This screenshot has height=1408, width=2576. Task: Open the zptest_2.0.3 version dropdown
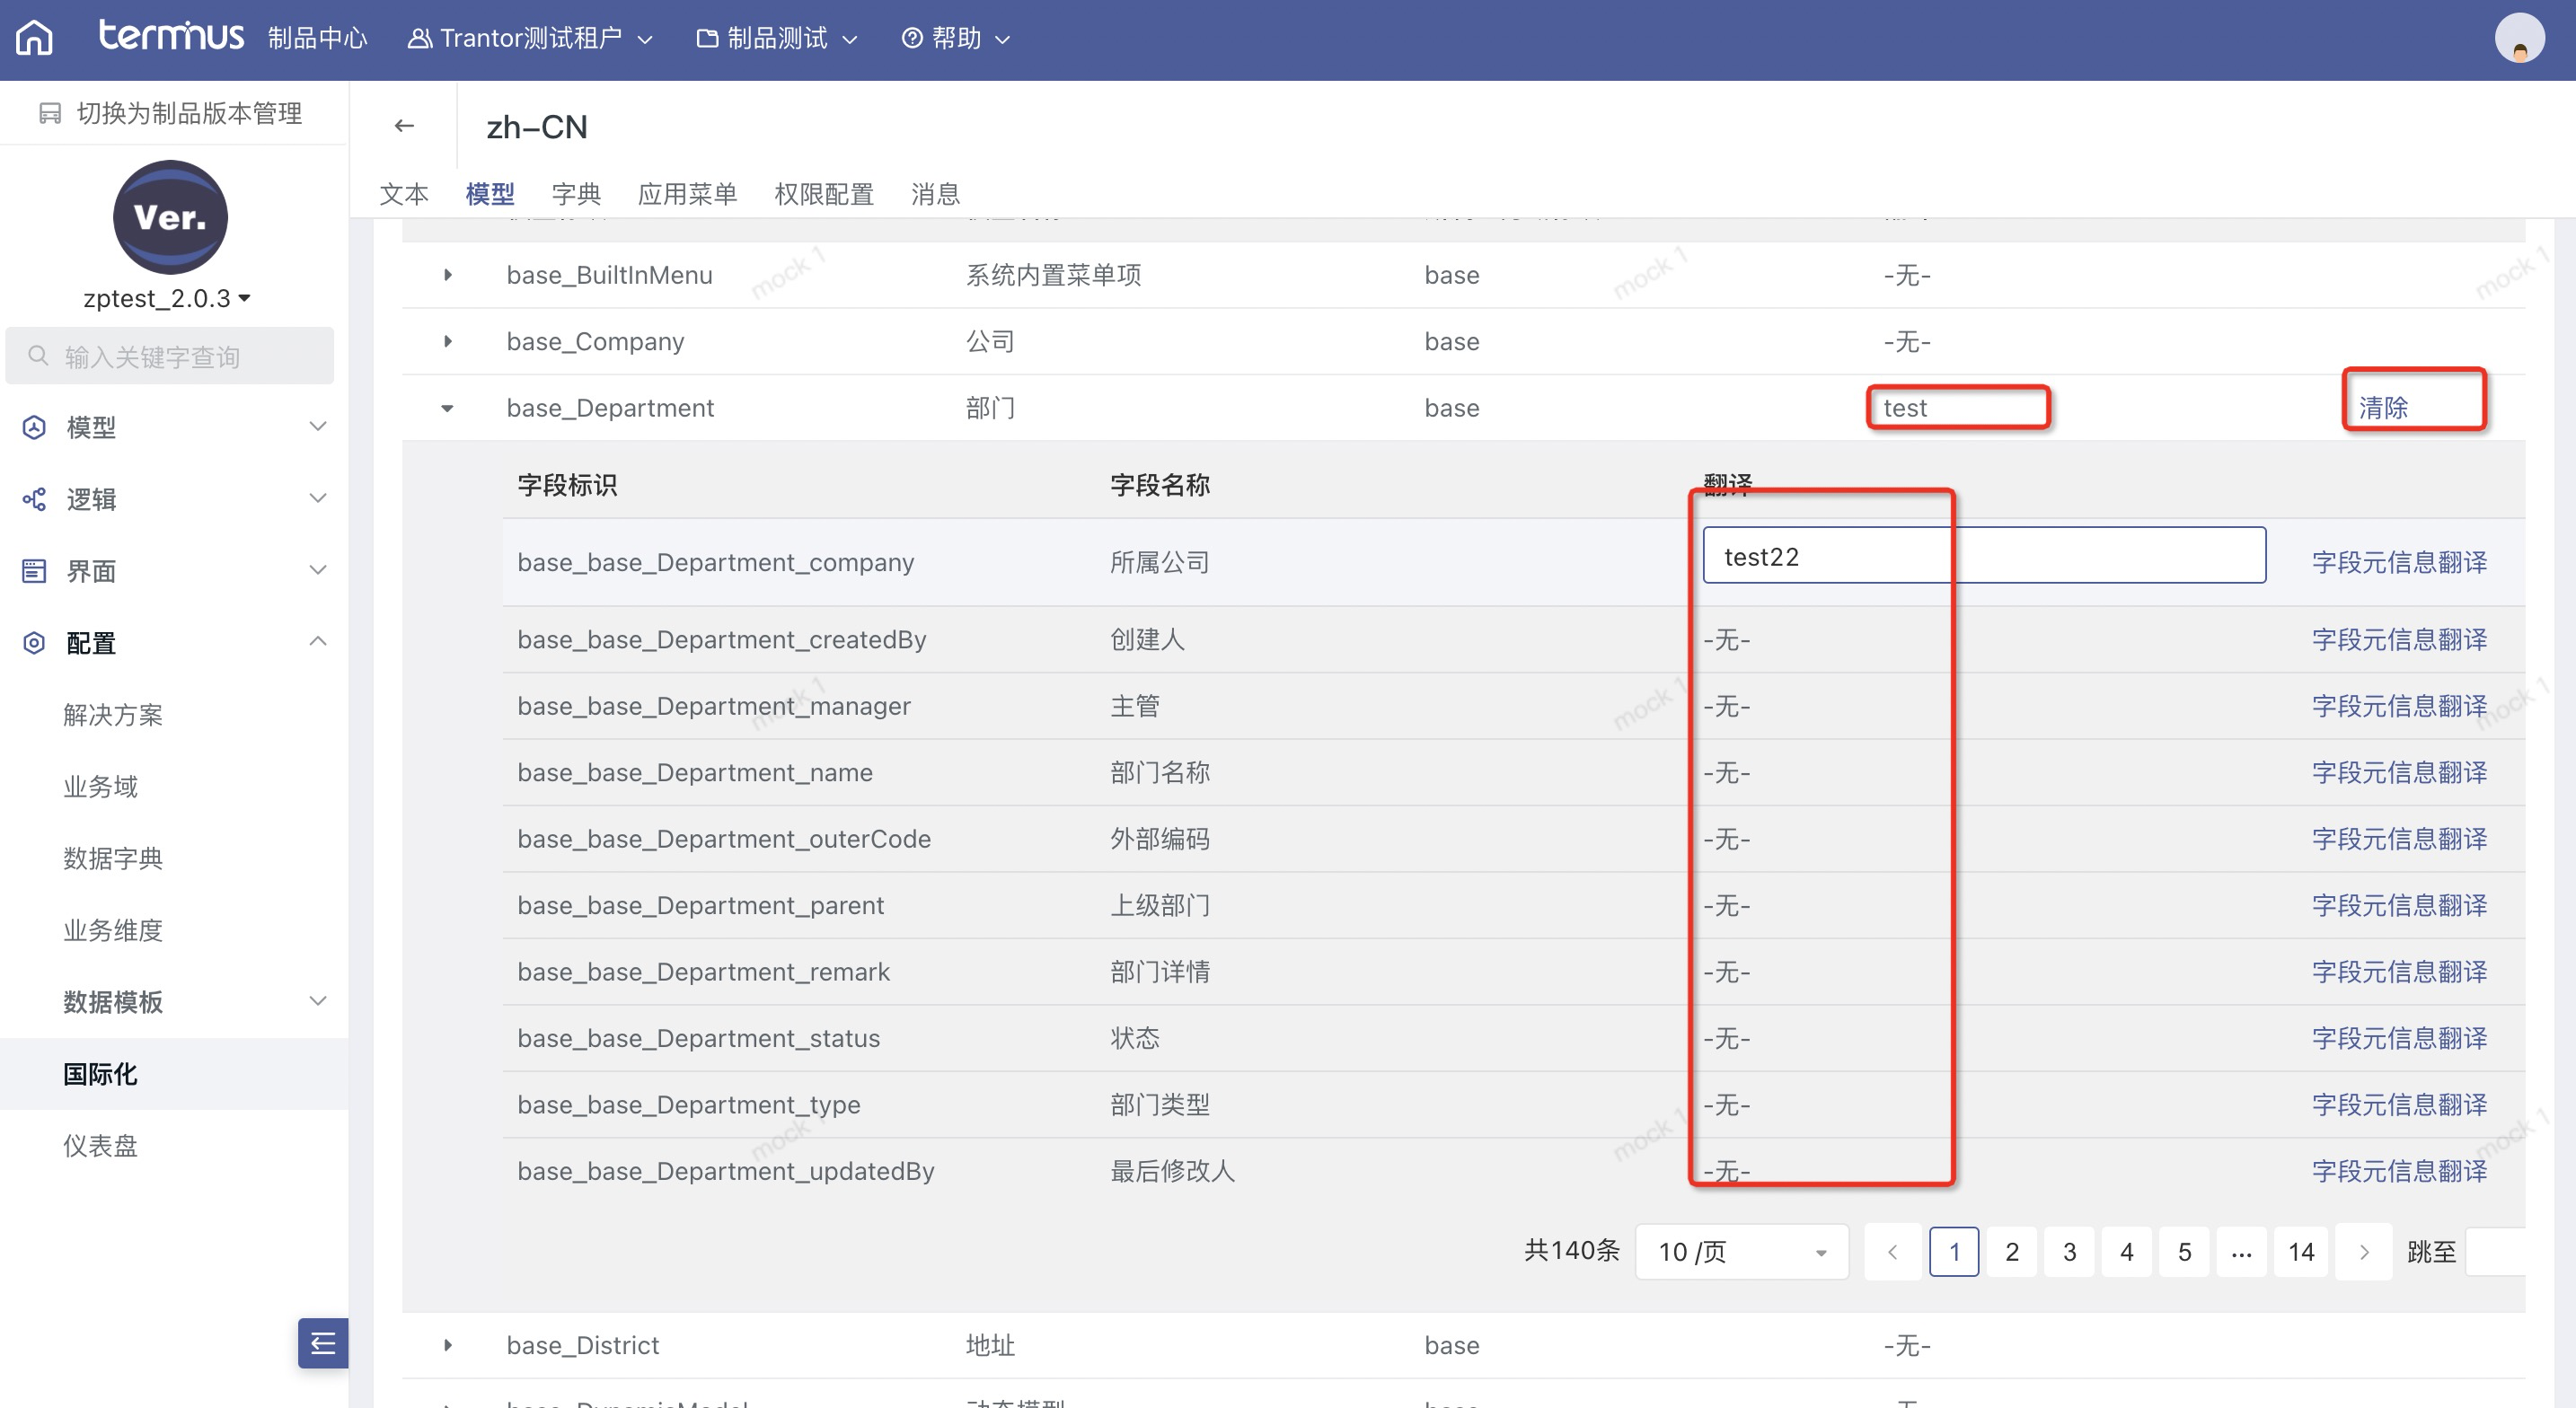click(167, 298)
